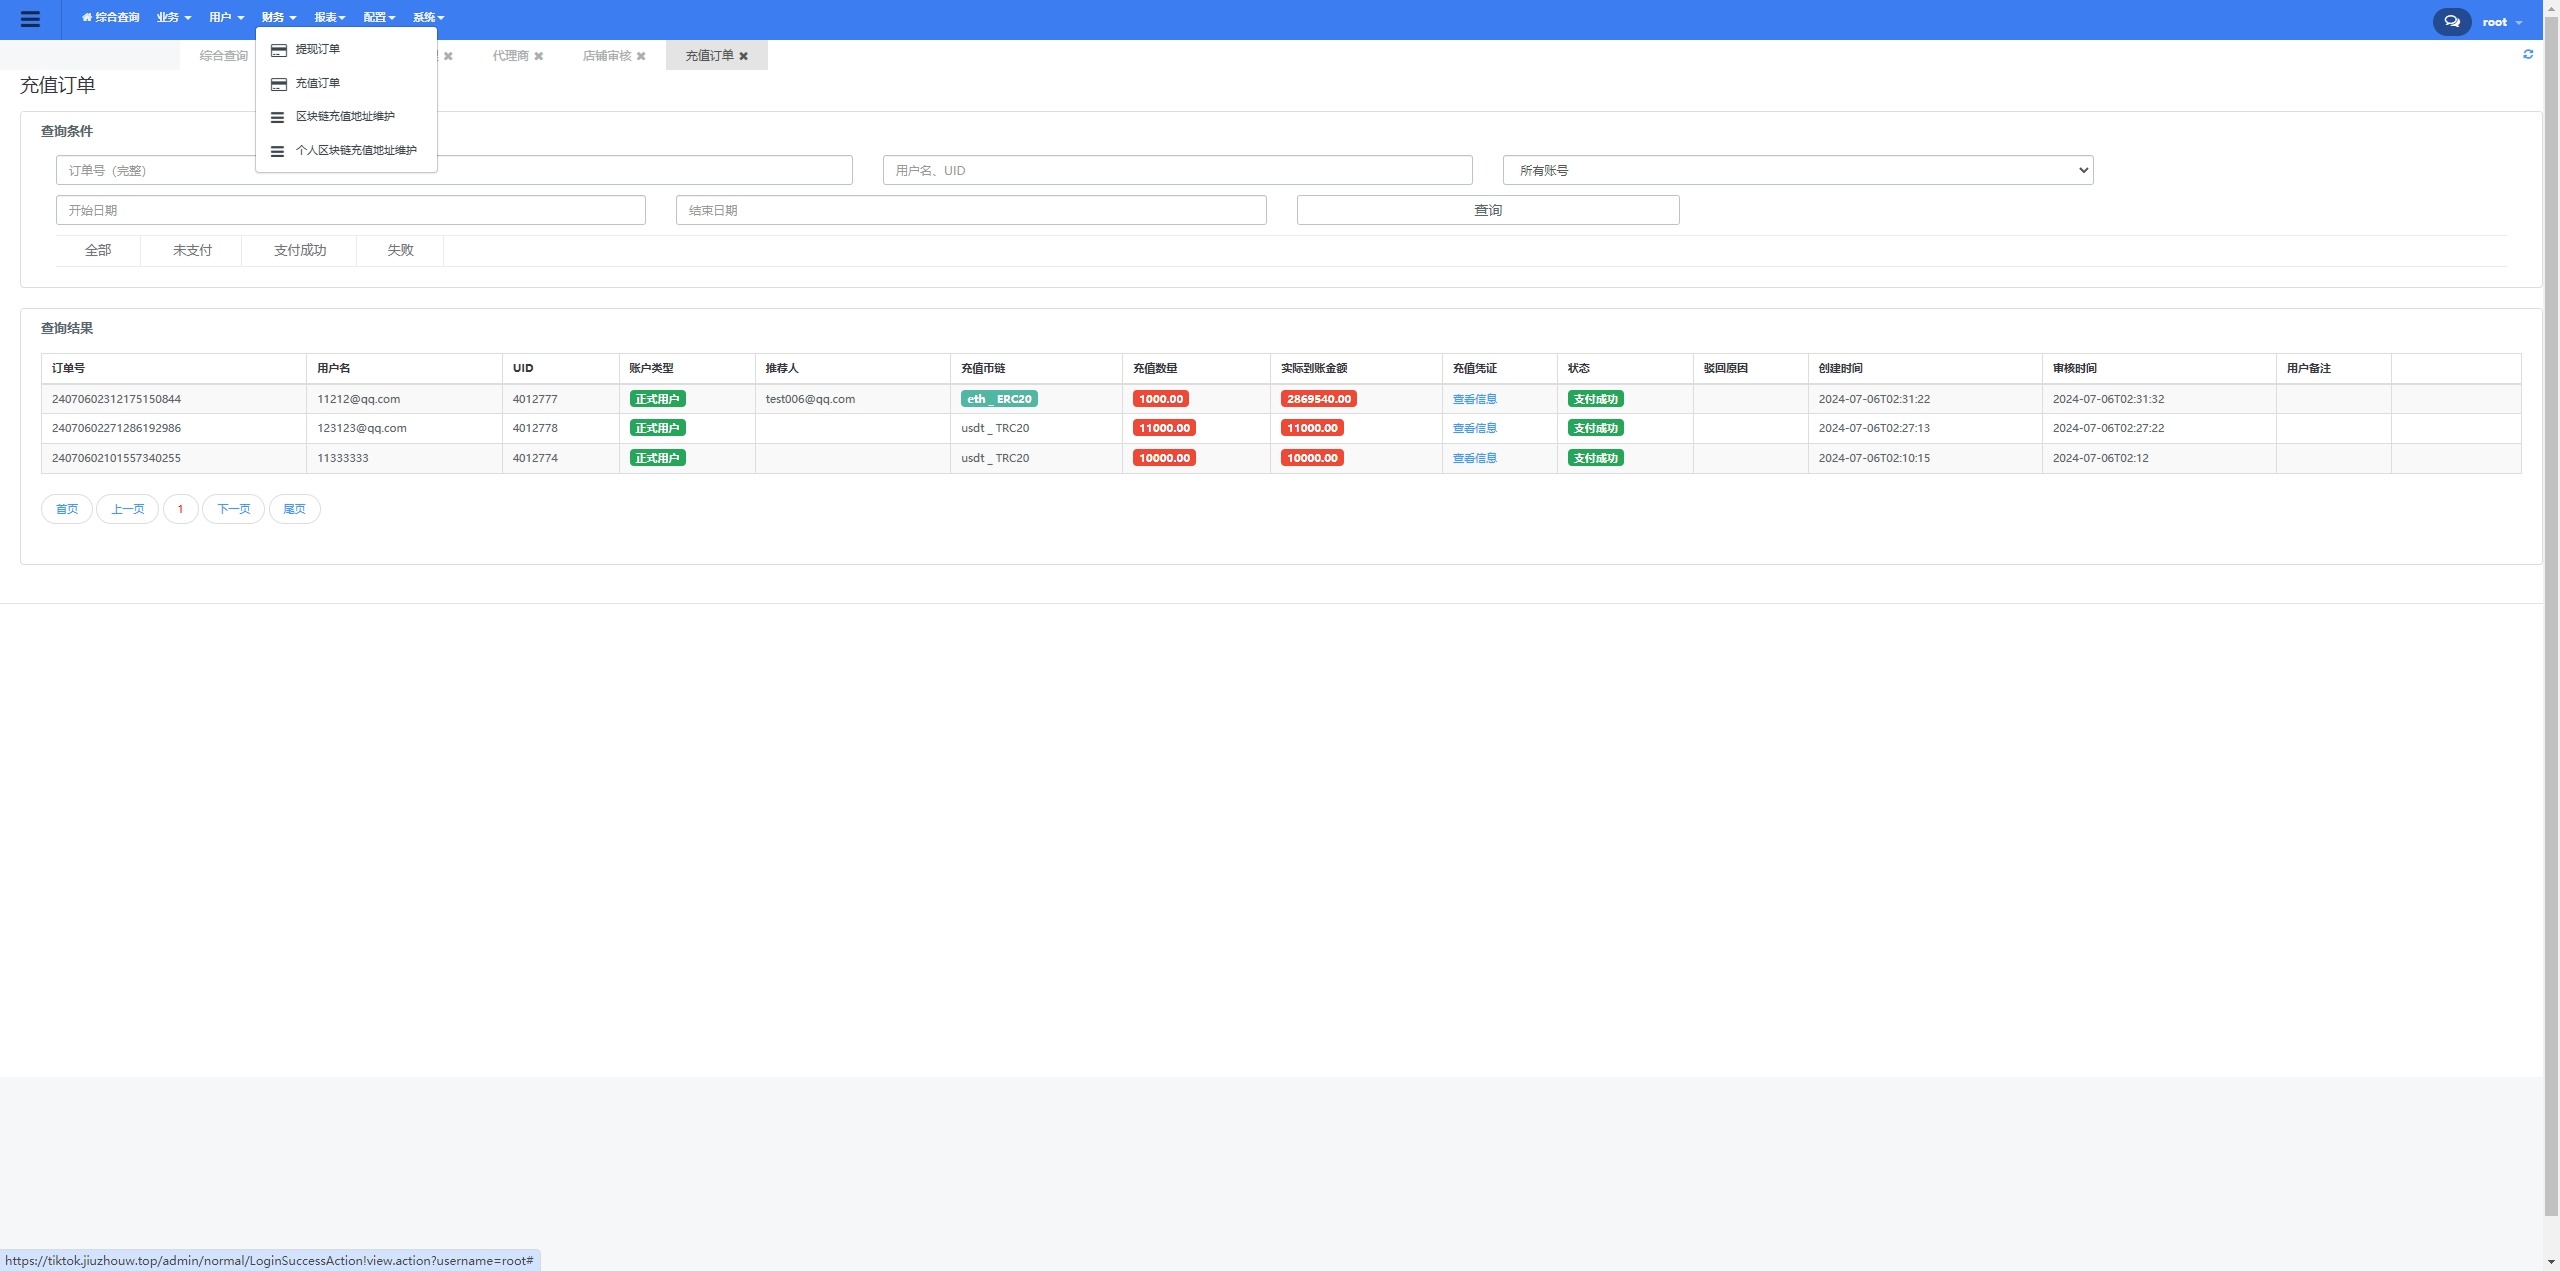This screenshot has width=2560, height=1271.
Task: Focus the 结束日期 date field
Action: click(x=971, y=210)
